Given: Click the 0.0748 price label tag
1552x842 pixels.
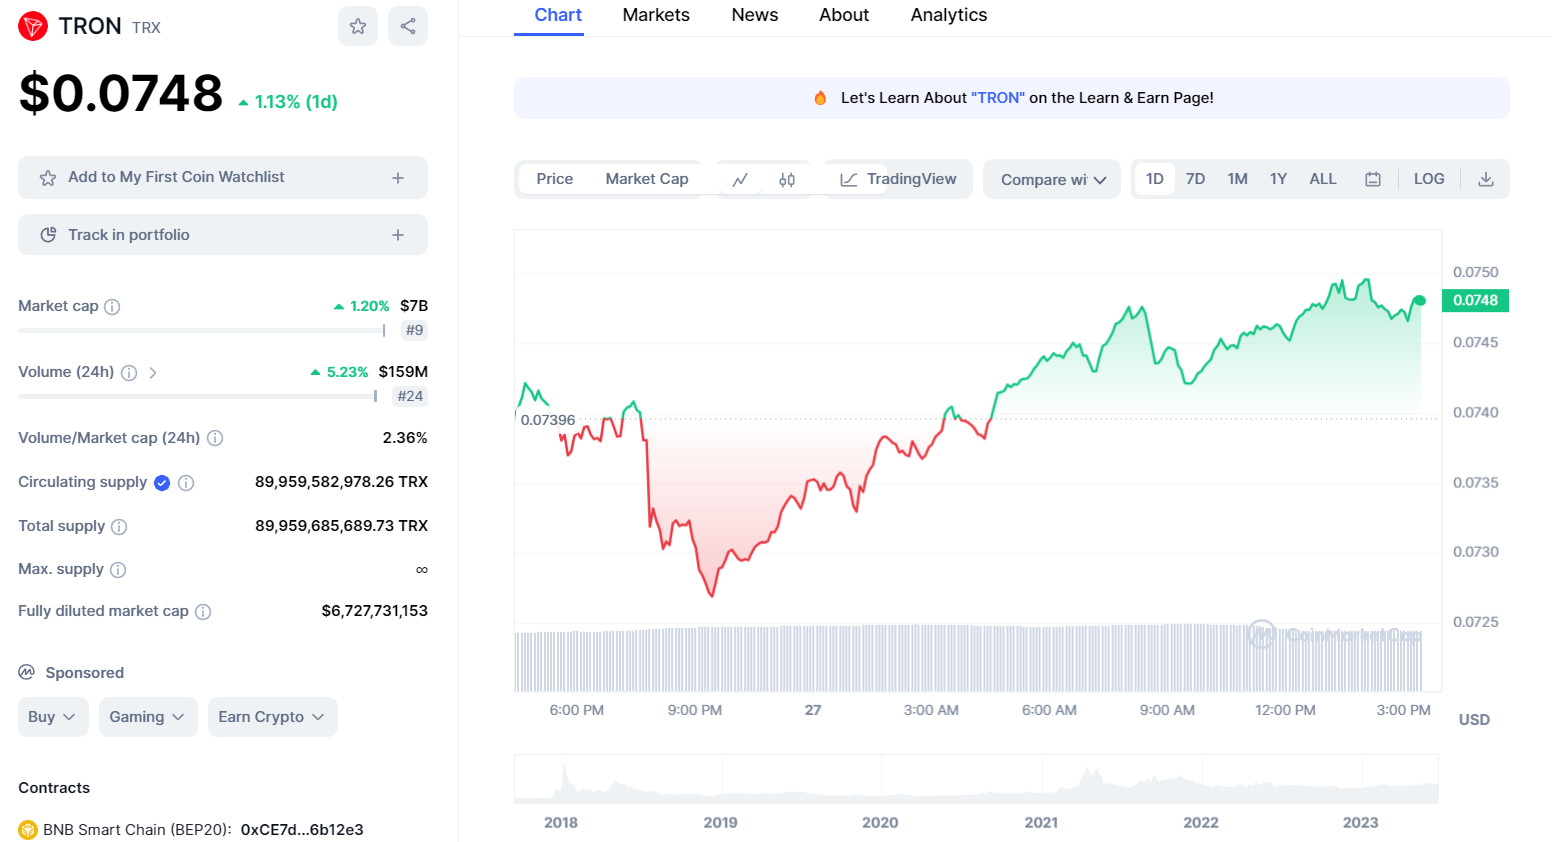Looking at the screenshot, I should [x=1476, y=300].
